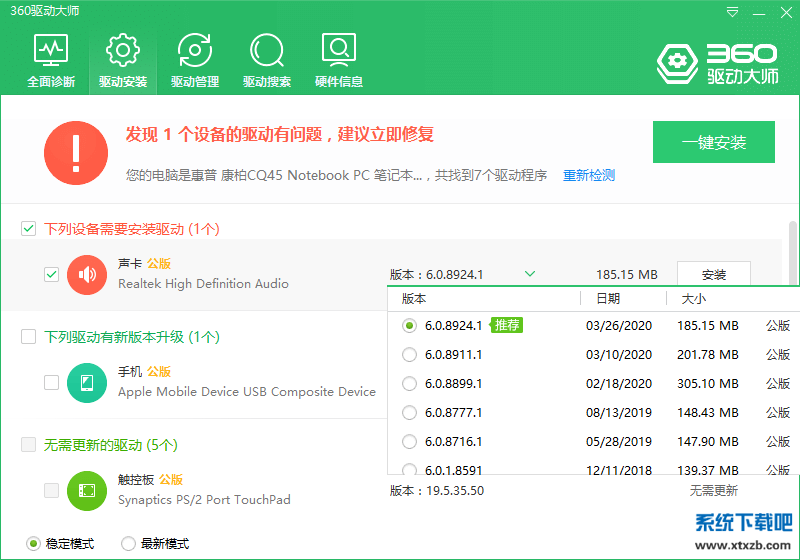The image size is (800, 560).
Task: Click the 一键安装 one-click install button
Action: 714,142
